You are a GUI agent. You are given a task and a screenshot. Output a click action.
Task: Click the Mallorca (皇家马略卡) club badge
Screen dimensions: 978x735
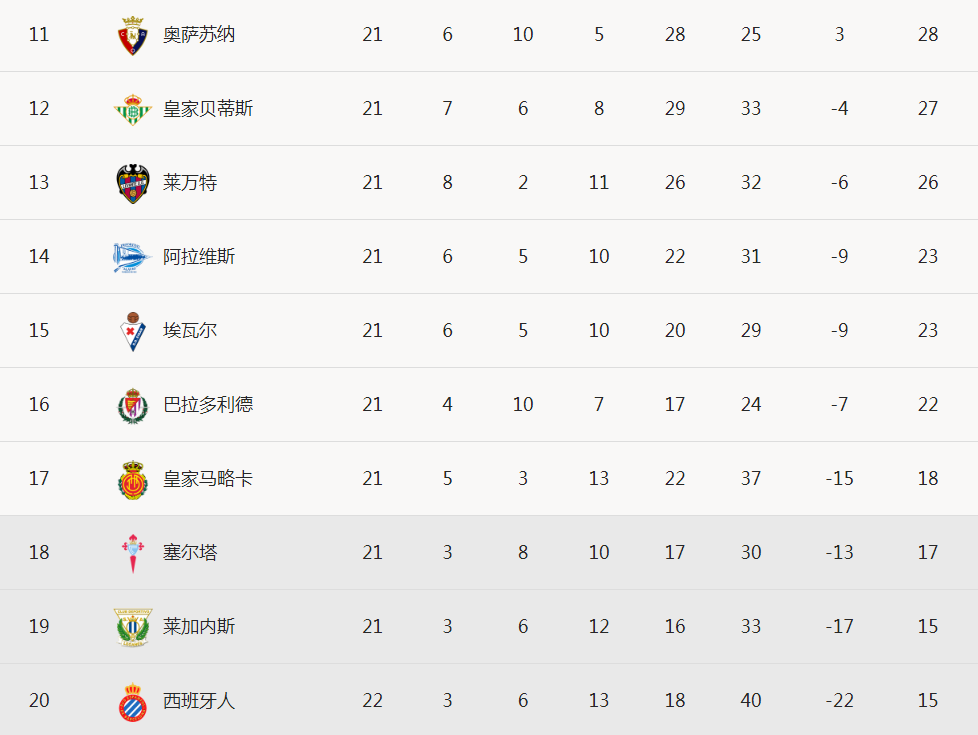tap(133, 479)
